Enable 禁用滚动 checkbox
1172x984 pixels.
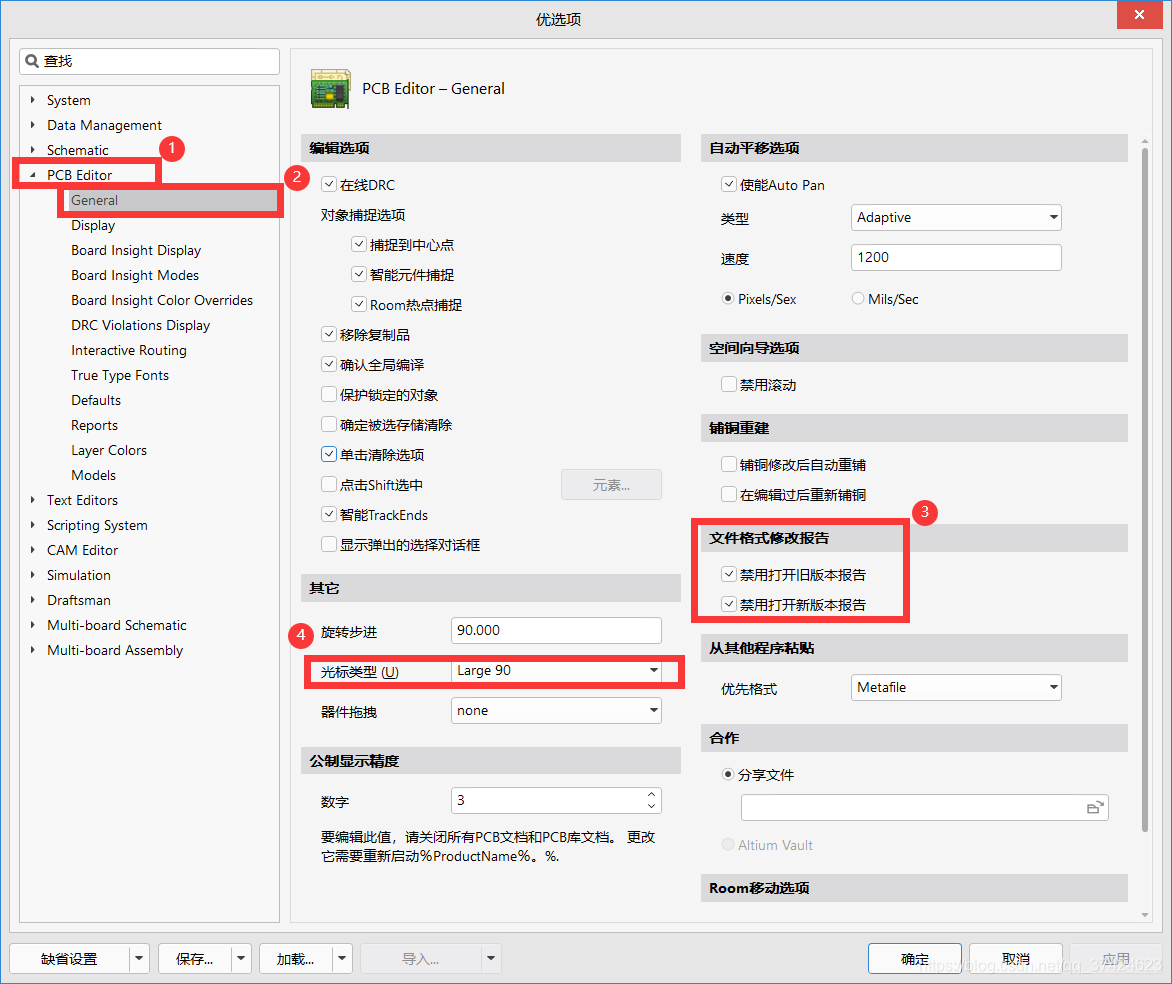(x=729, y=384)
